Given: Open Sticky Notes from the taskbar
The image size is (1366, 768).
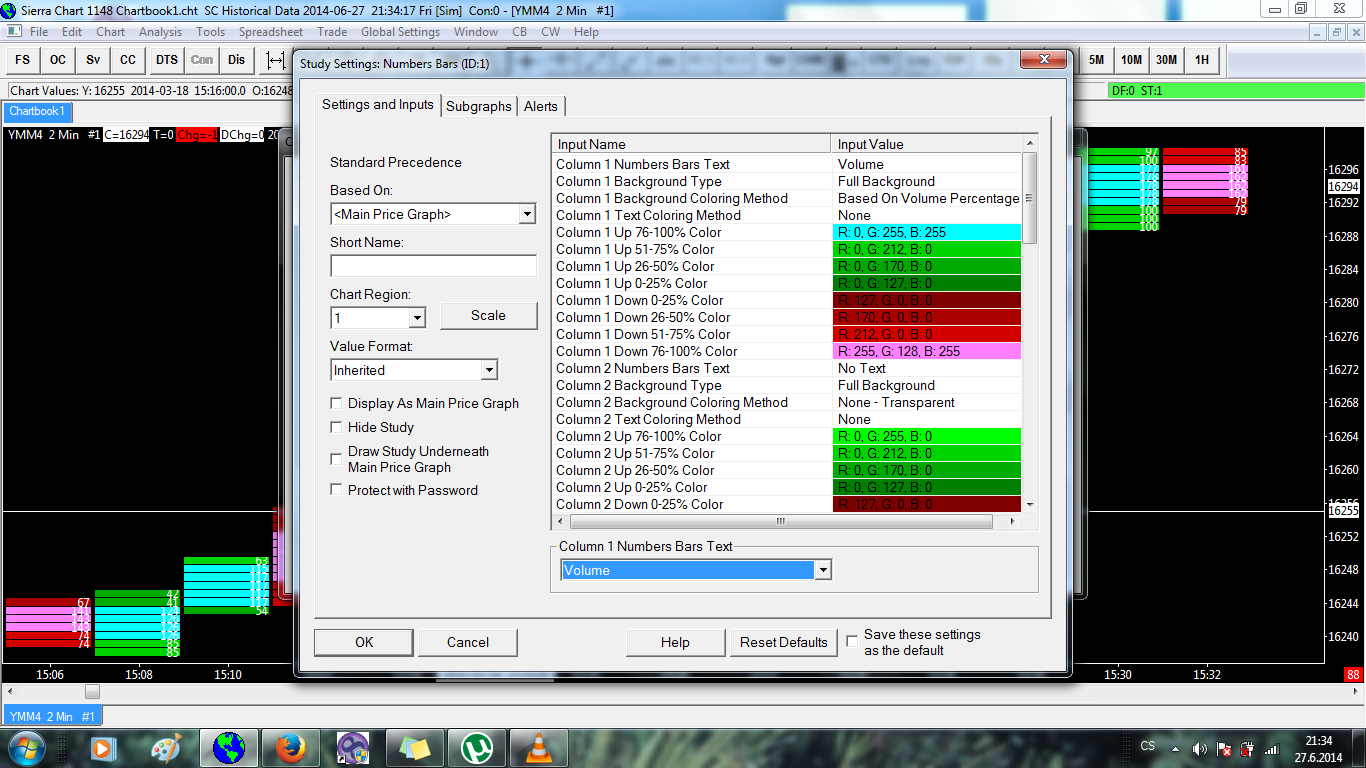Looking at the screenshot, I should click(415, 748).
